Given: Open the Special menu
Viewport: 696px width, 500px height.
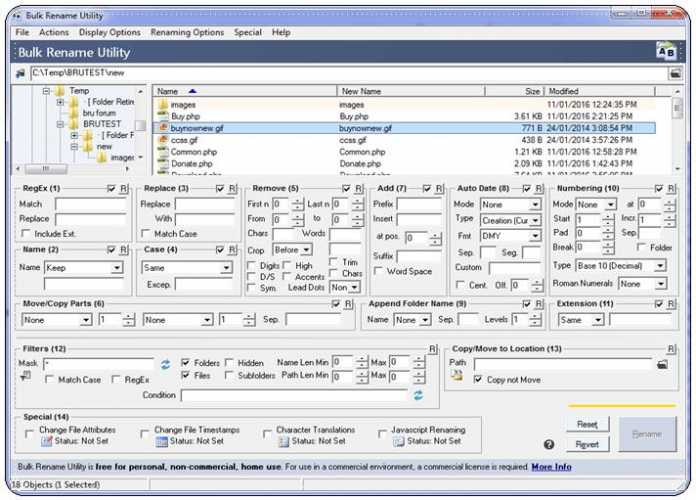Looking at the screenshot, I should point(248,32).
